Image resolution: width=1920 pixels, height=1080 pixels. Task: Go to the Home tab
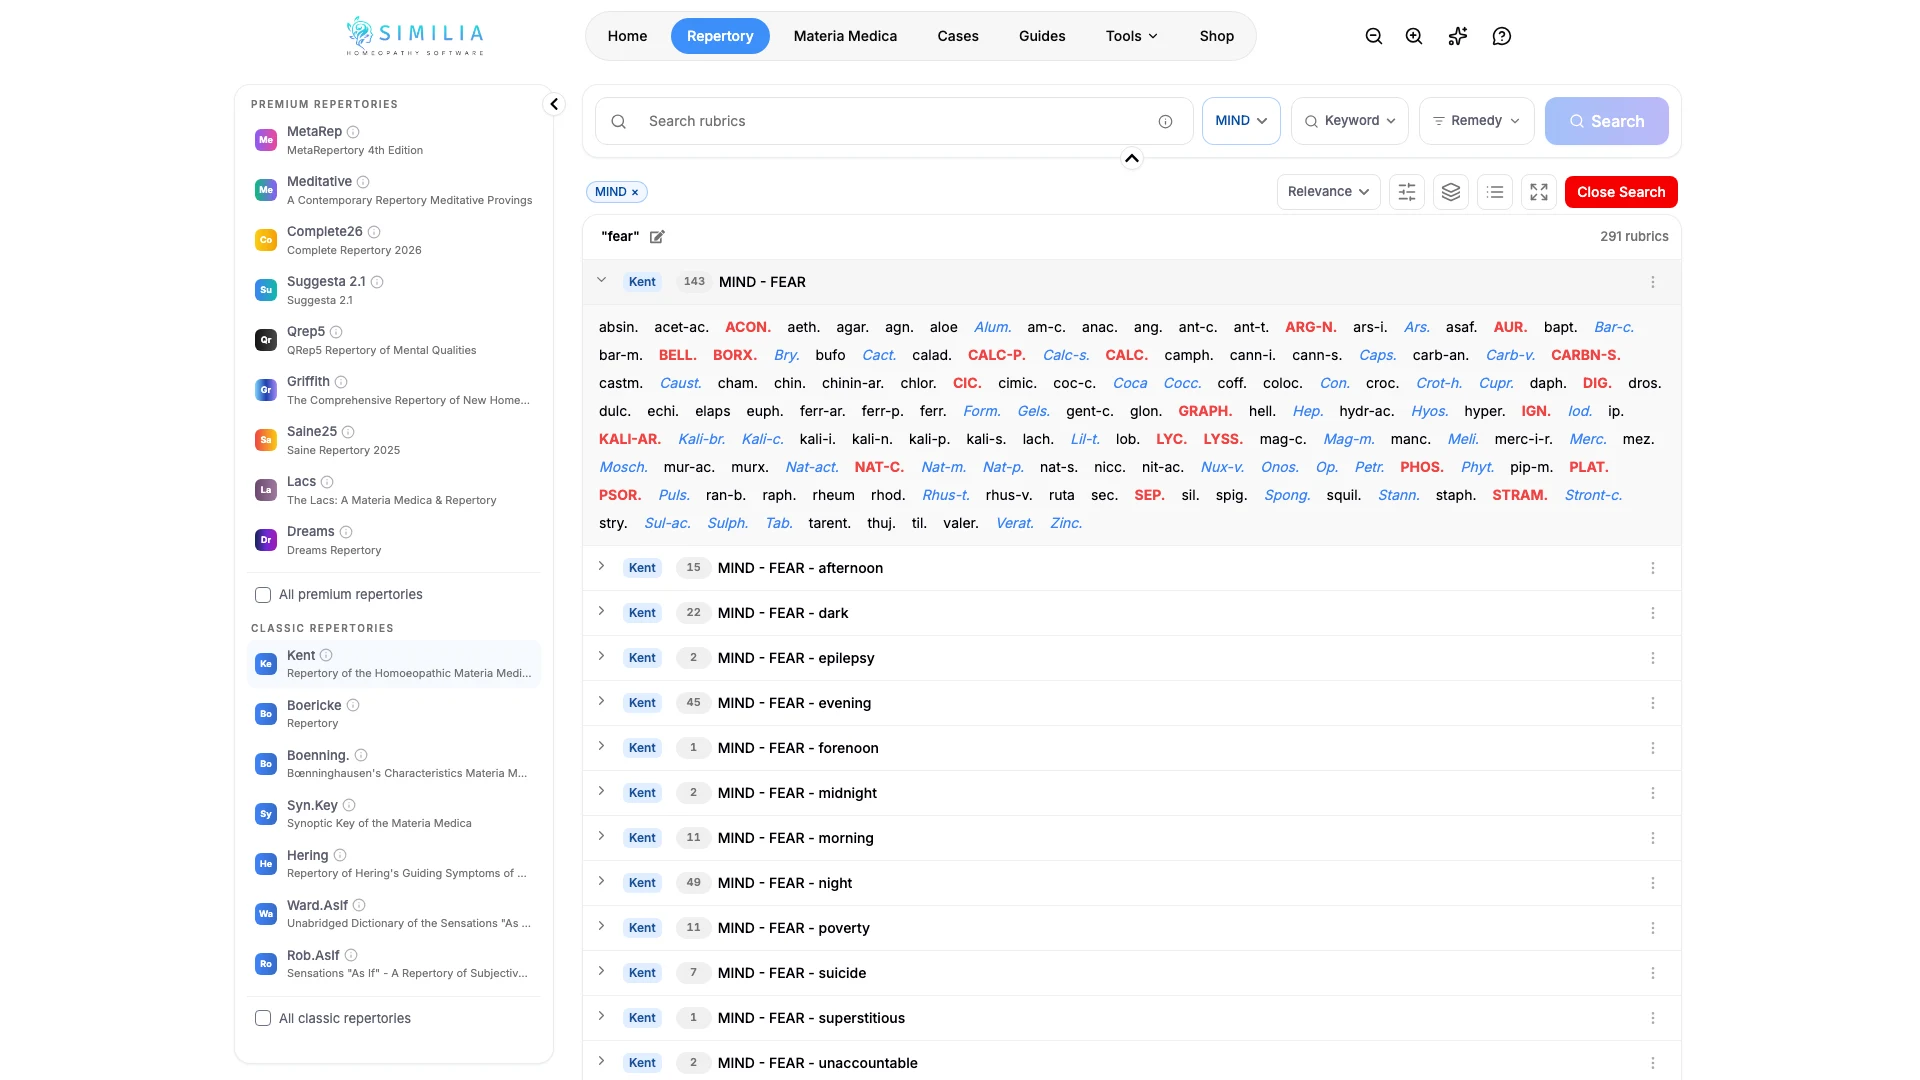(627, 36)
